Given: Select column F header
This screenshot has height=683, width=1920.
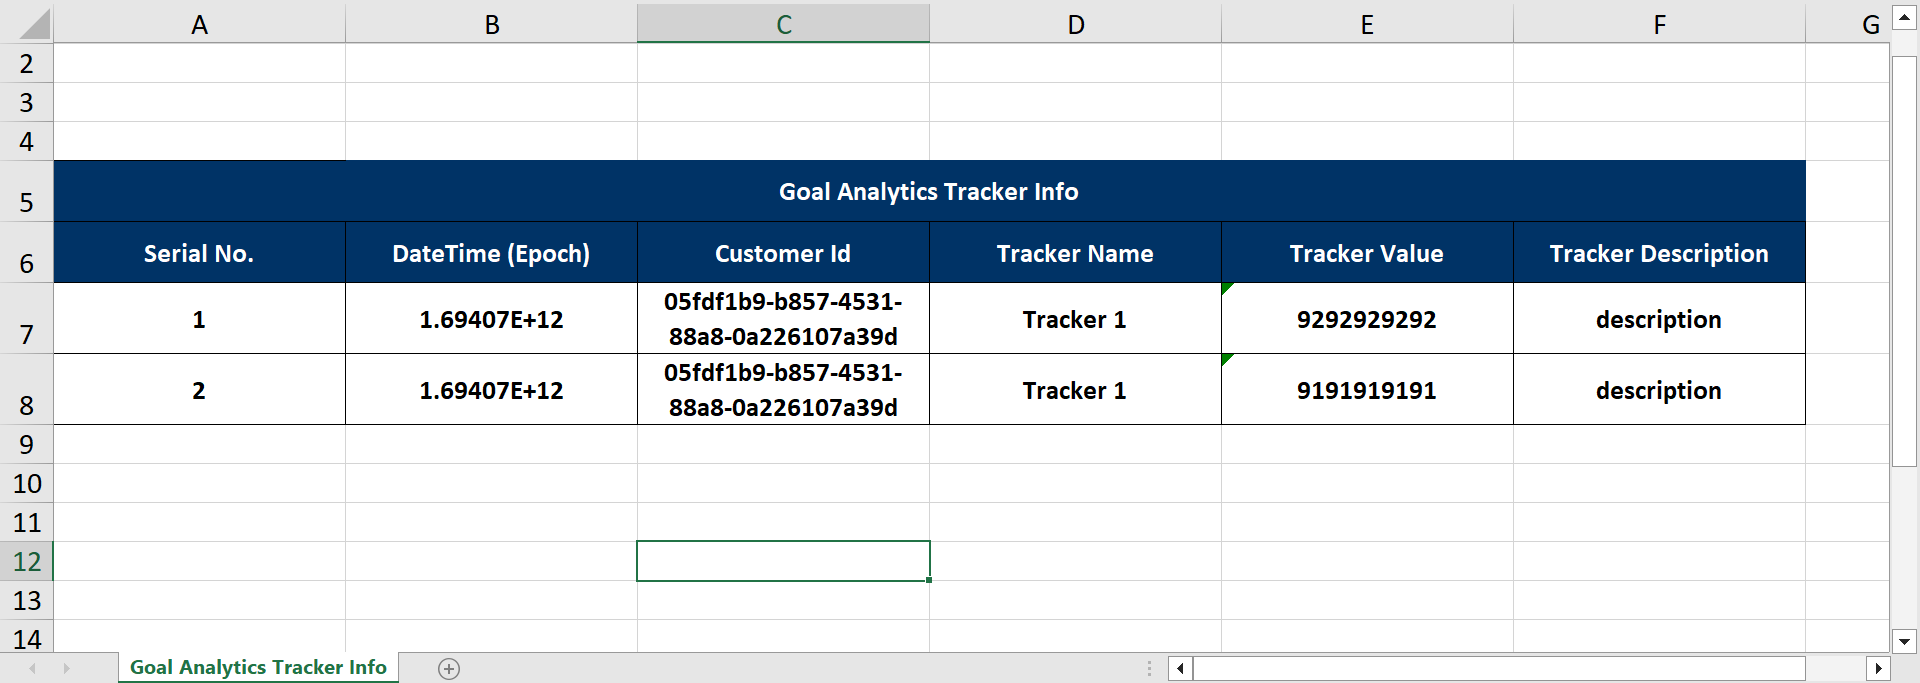Looking at the screenshot, I should click(1659, 24).
